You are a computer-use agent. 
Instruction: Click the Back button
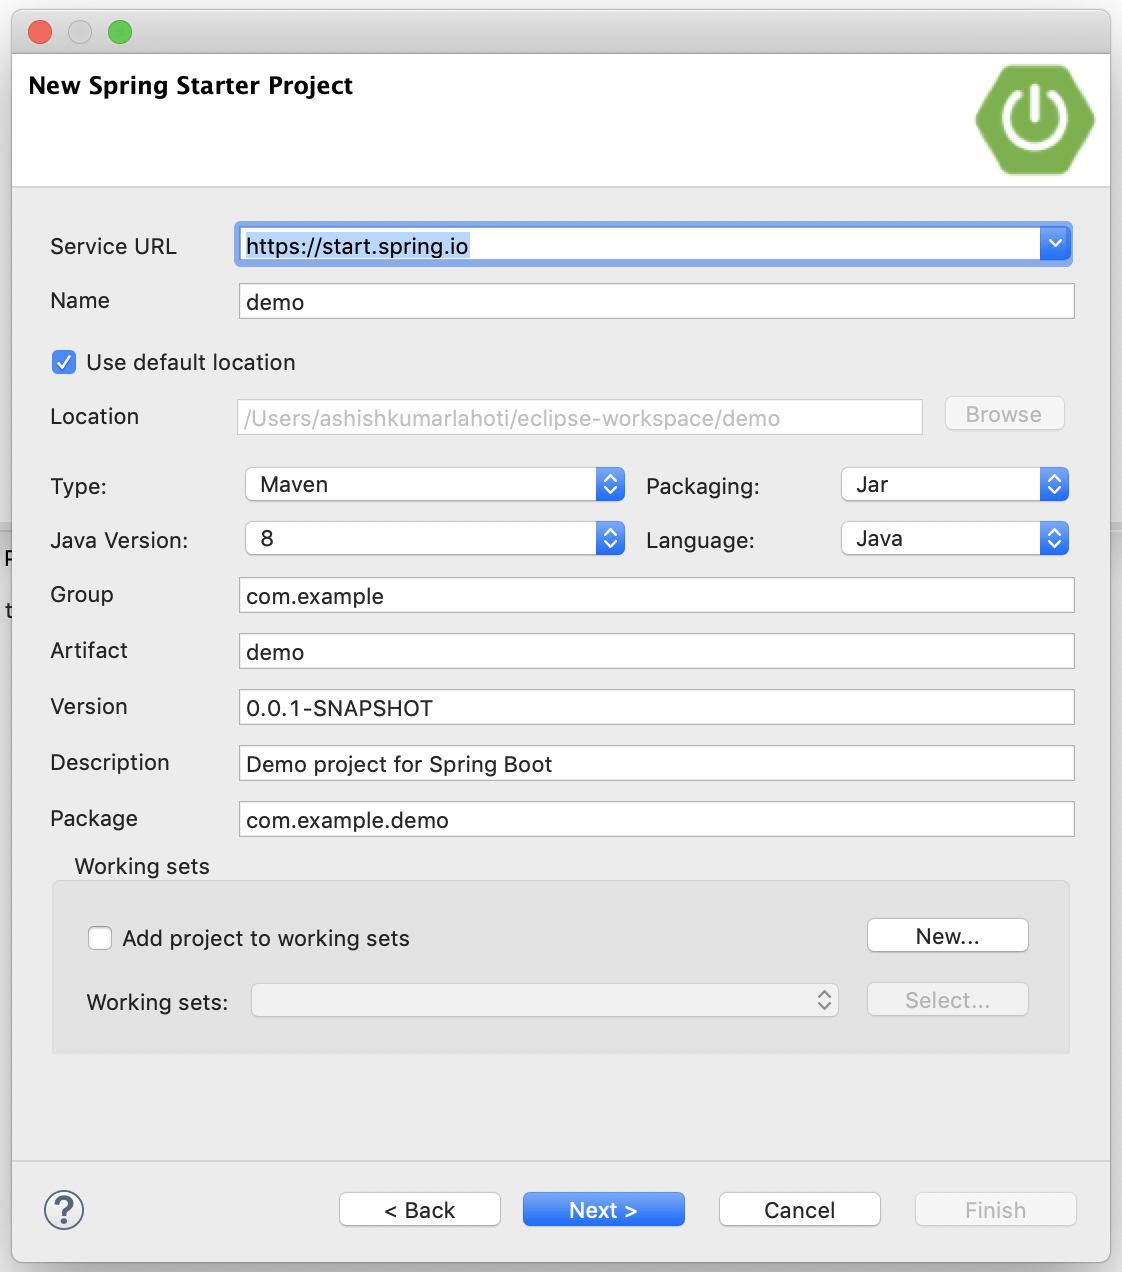(419, 1209)
